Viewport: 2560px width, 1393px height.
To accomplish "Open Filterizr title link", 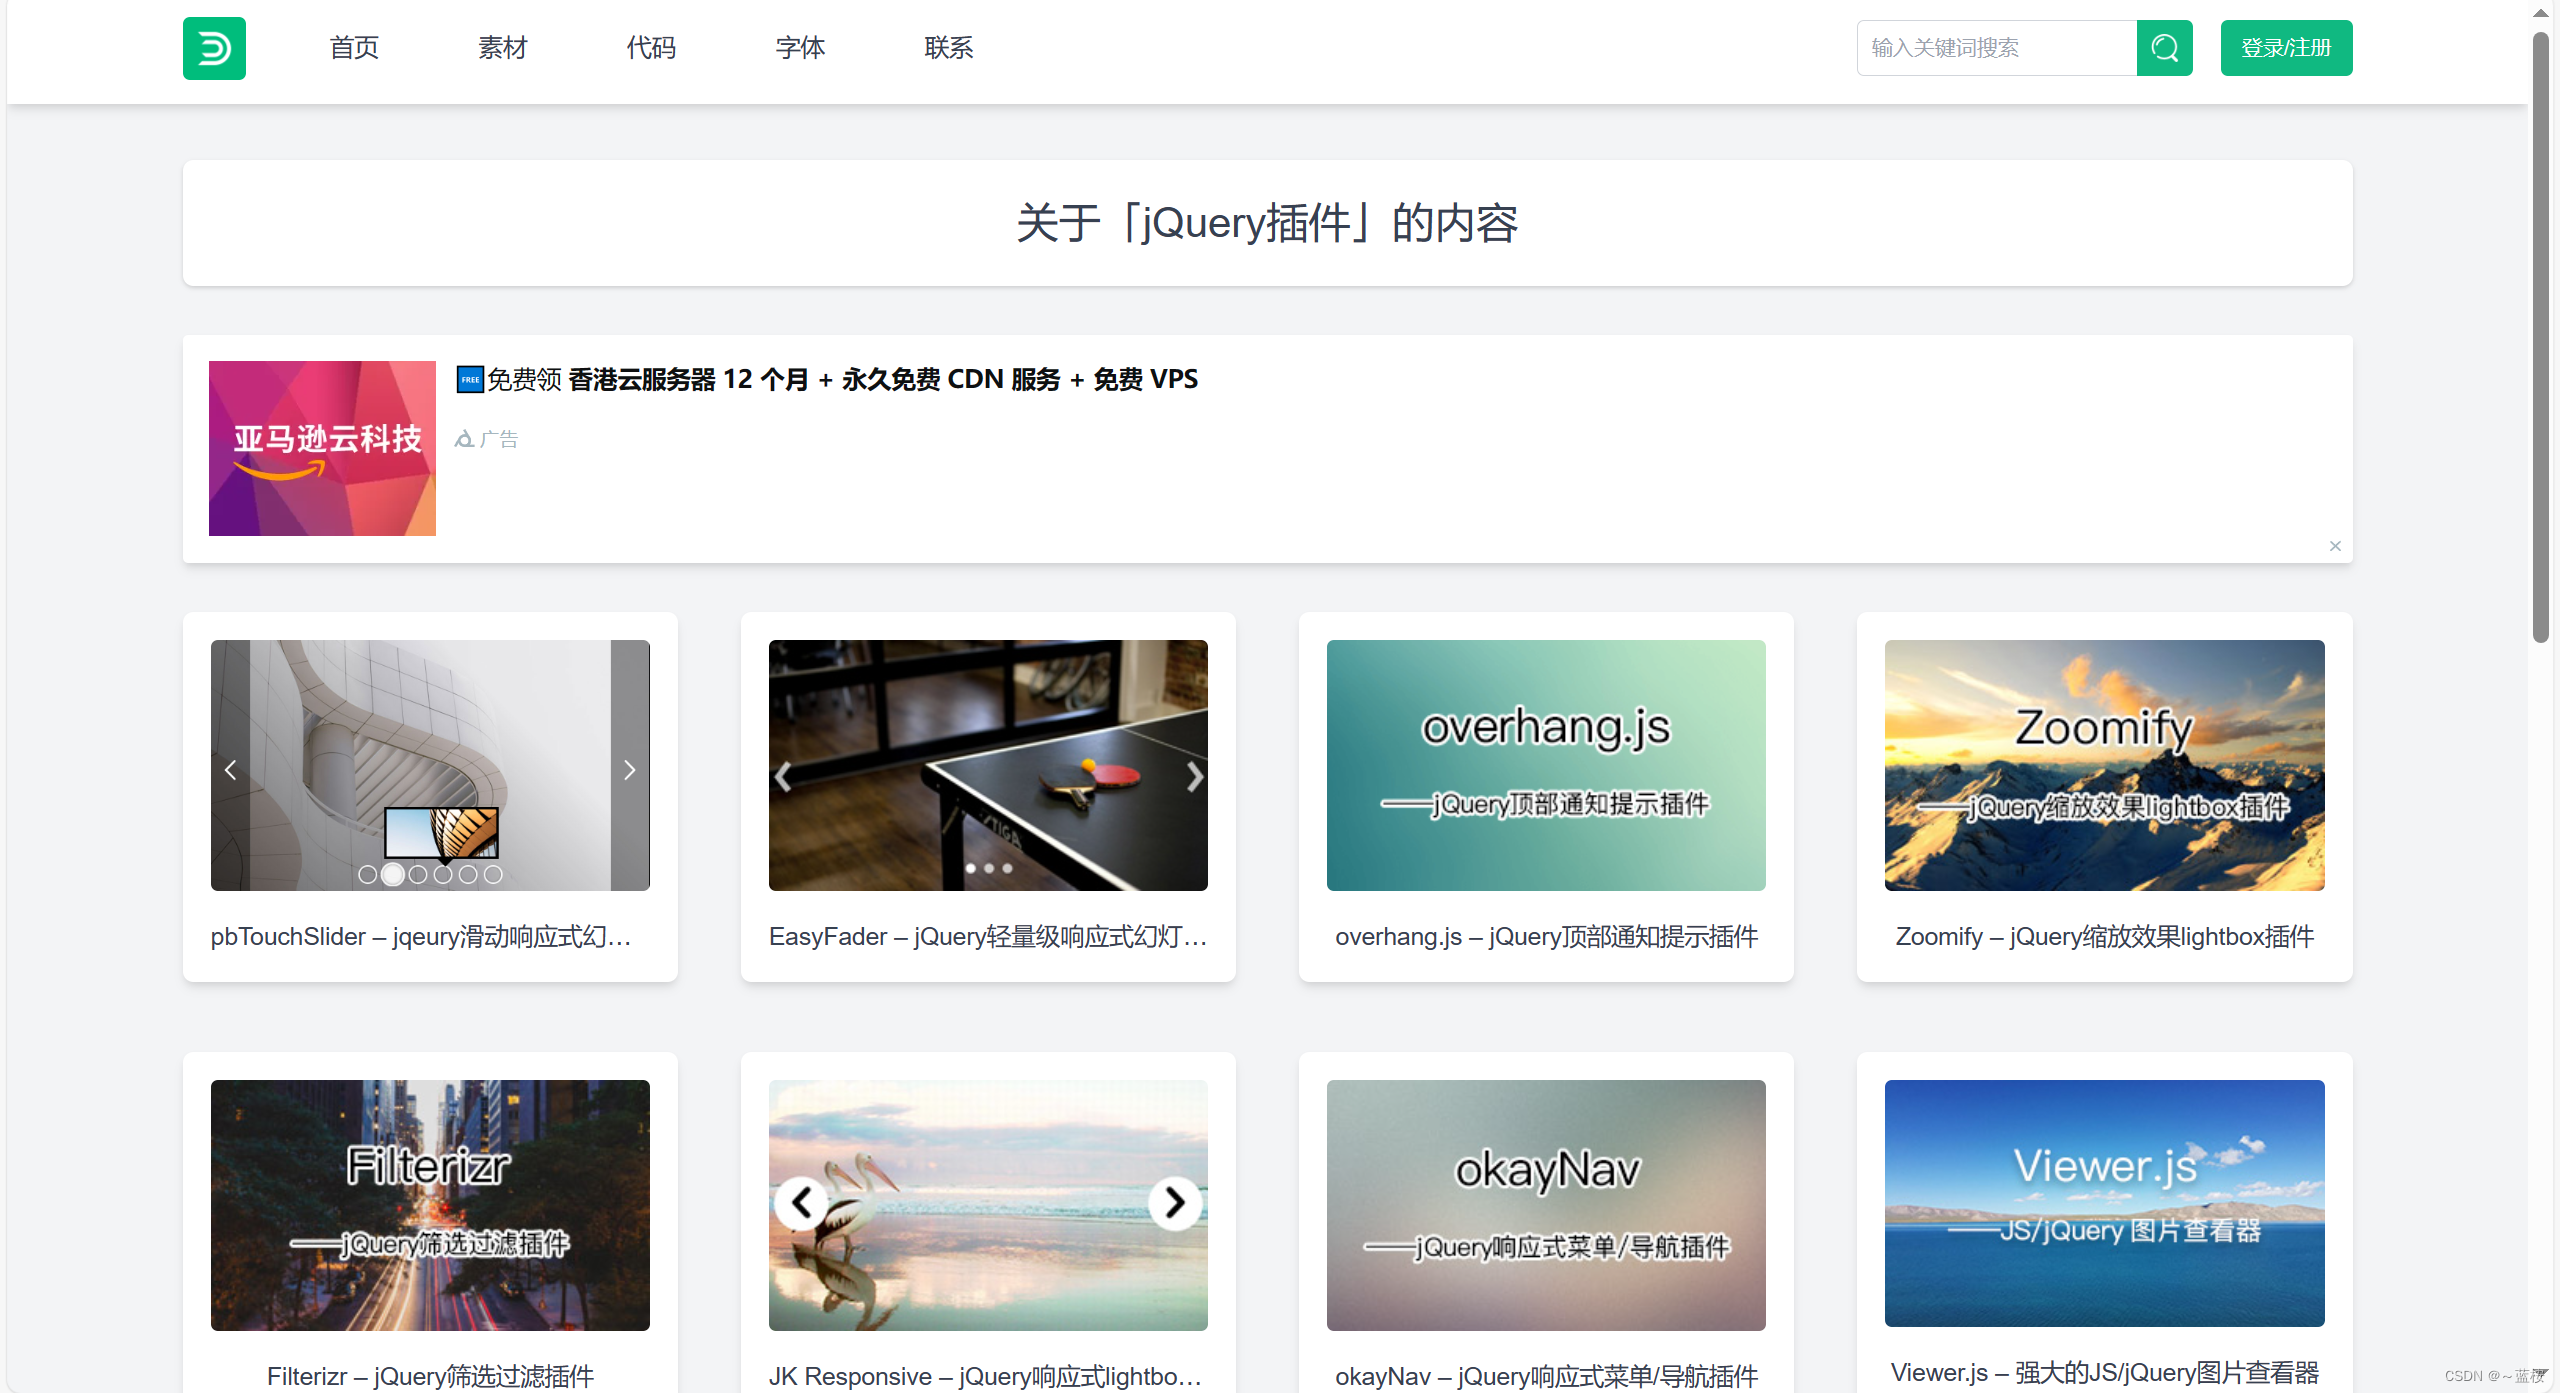I will [430, 1376].
